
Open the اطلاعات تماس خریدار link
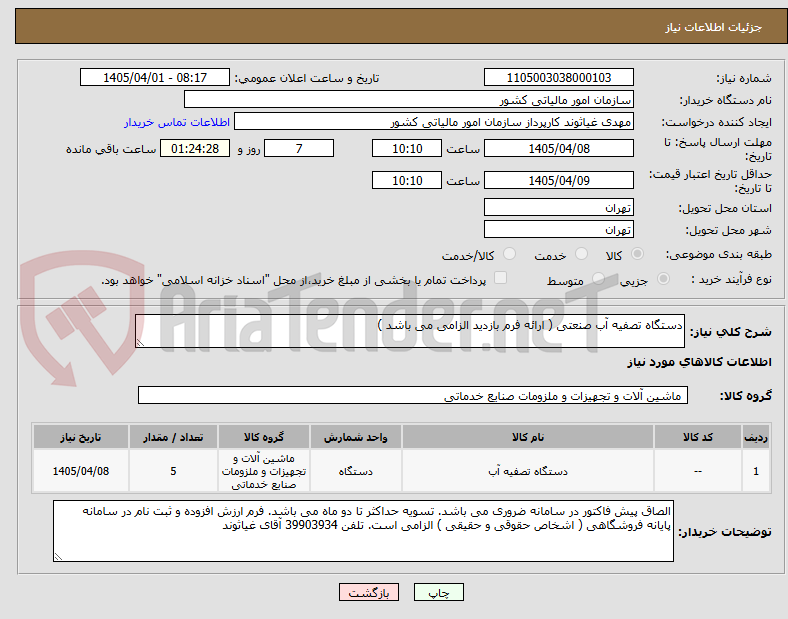click(x=177, y=122)
